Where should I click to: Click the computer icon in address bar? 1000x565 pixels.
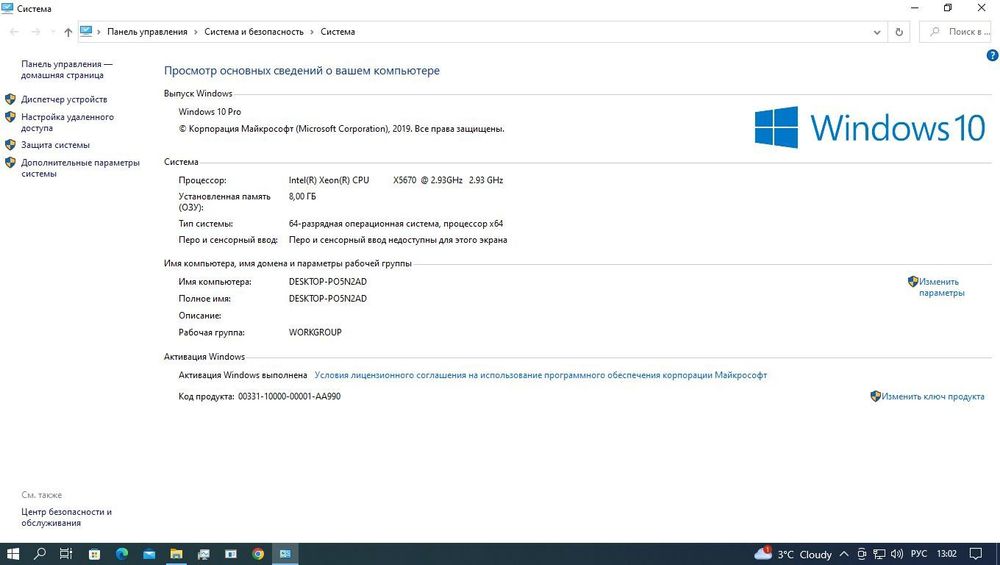pyautogui.click(x=86, y=31)
